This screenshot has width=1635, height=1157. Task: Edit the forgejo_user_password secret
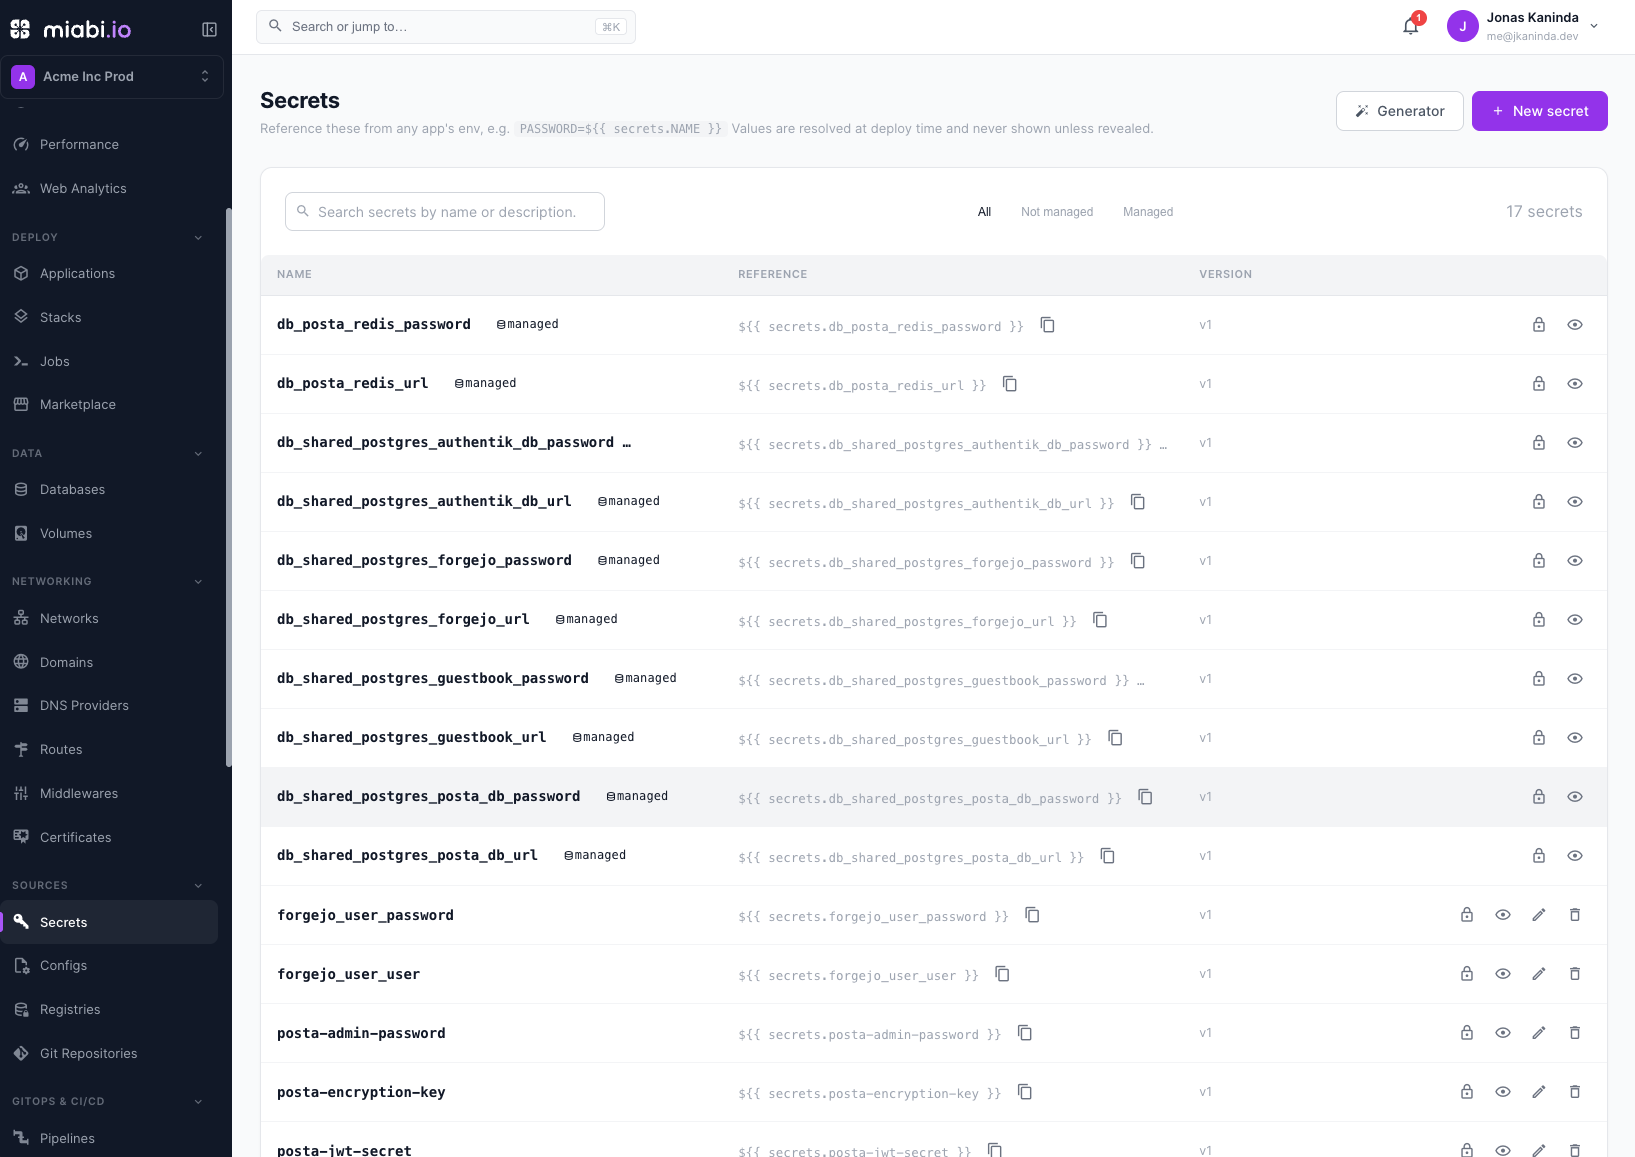point(1539,915)
